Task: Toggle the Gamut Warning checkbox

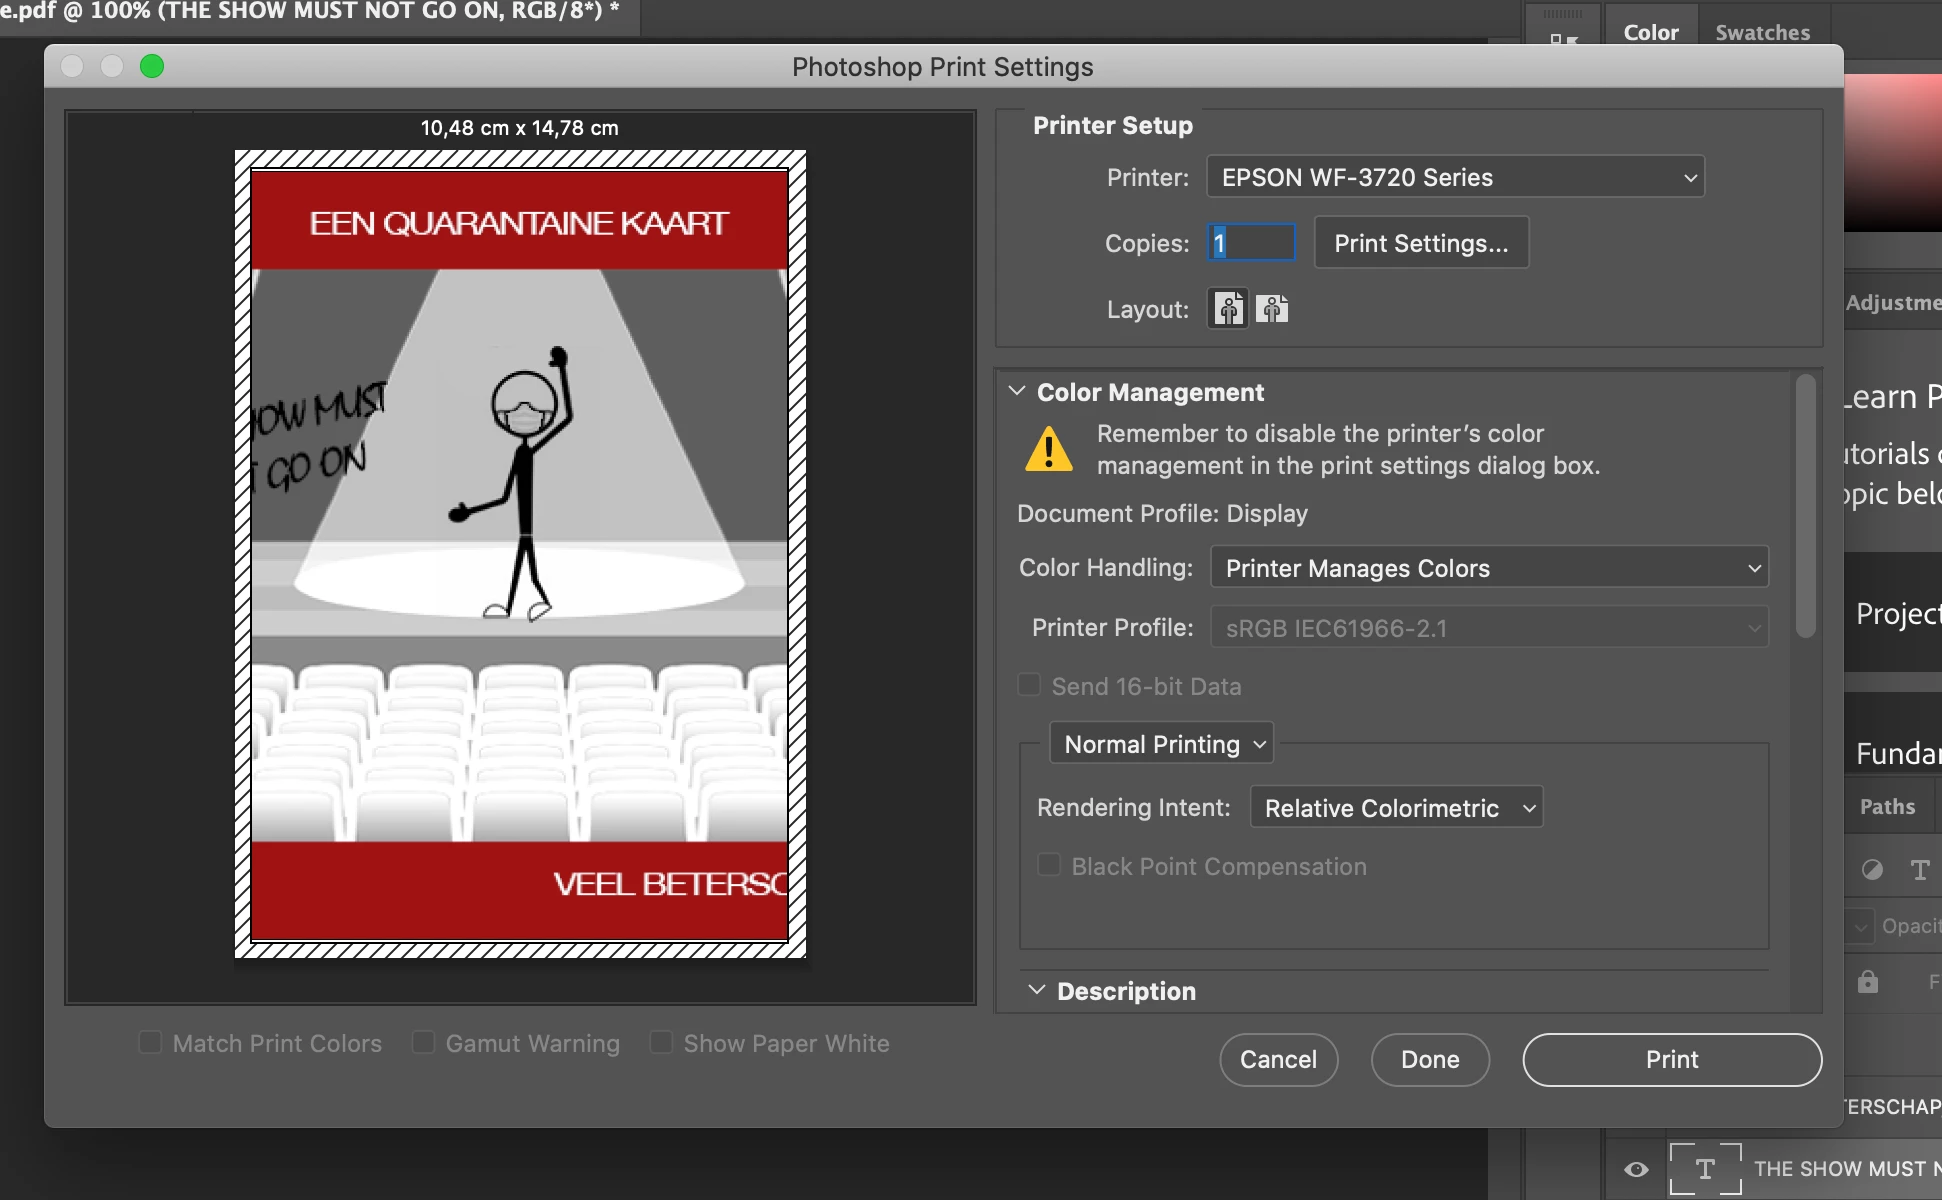Action: (x=424, y=1043)
